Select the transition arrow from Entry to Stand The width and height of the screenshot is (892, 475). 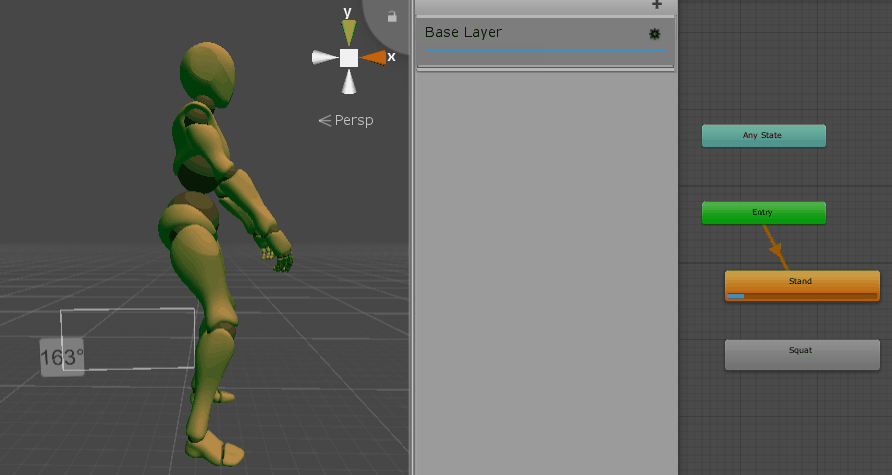[773, 246]
